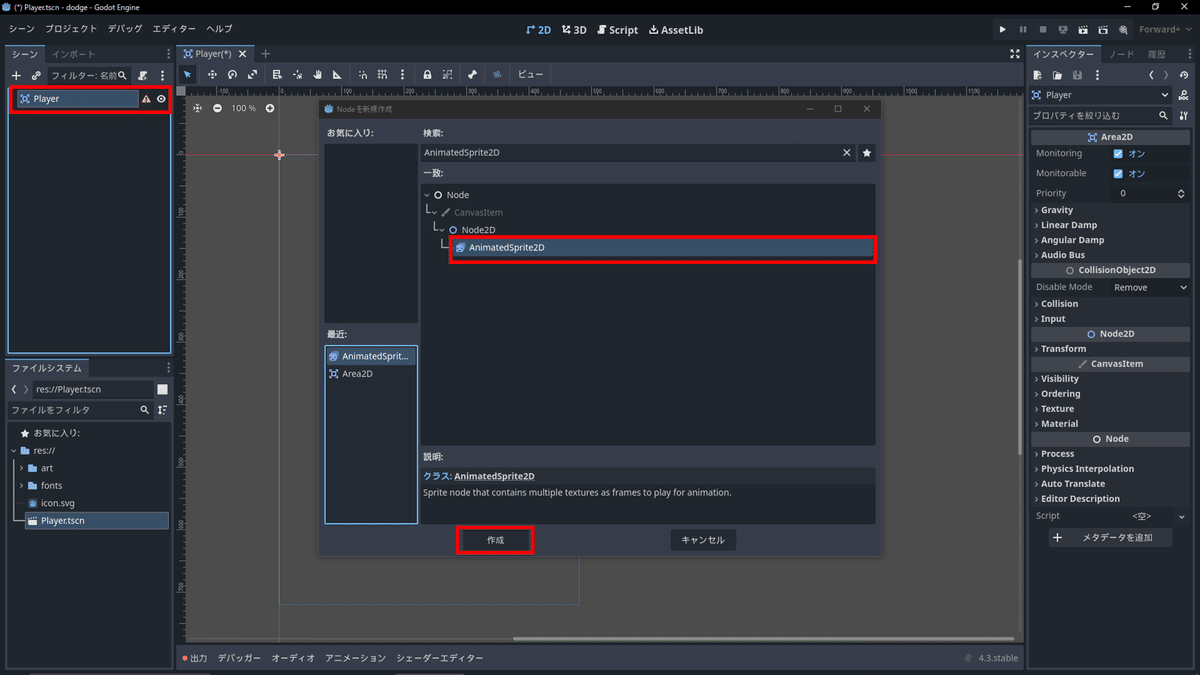Click the object history icon in Inspector
1200x675 pixels.
pos(1182,75)
